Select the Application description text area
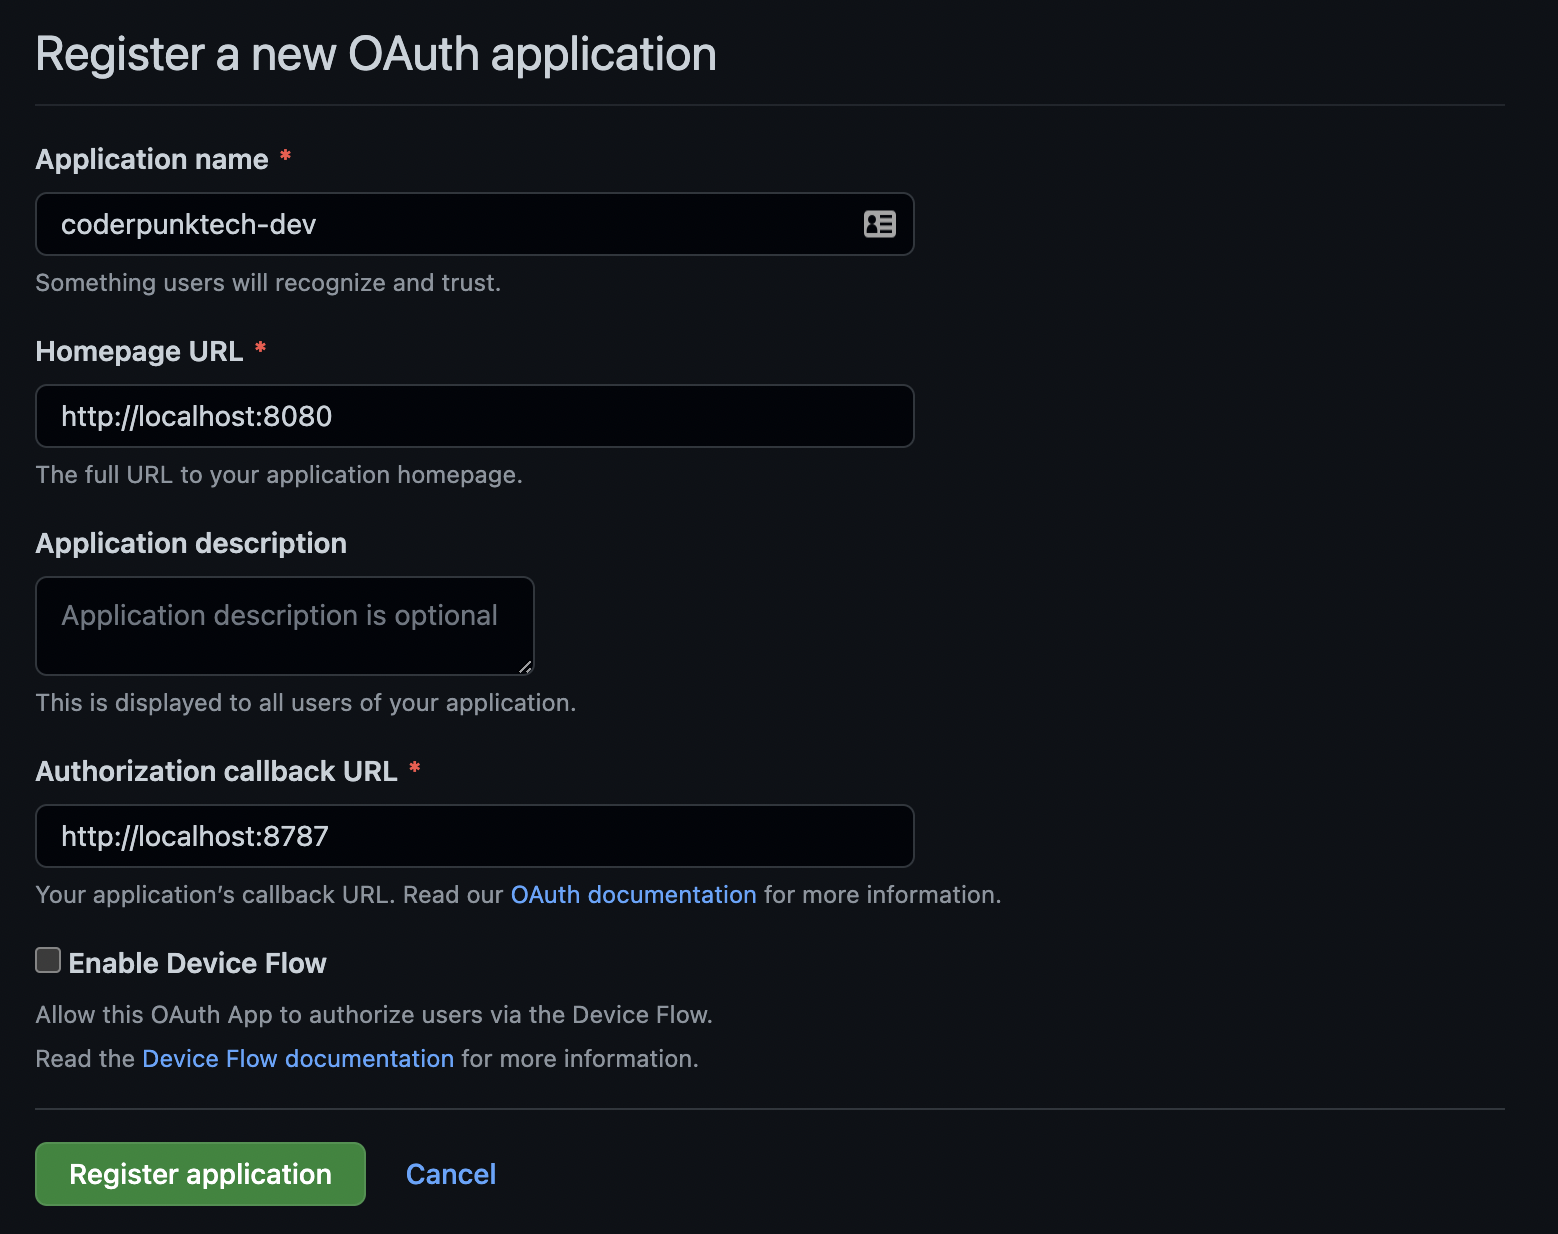This screenshot has height=1234, width=1558. 284,626
